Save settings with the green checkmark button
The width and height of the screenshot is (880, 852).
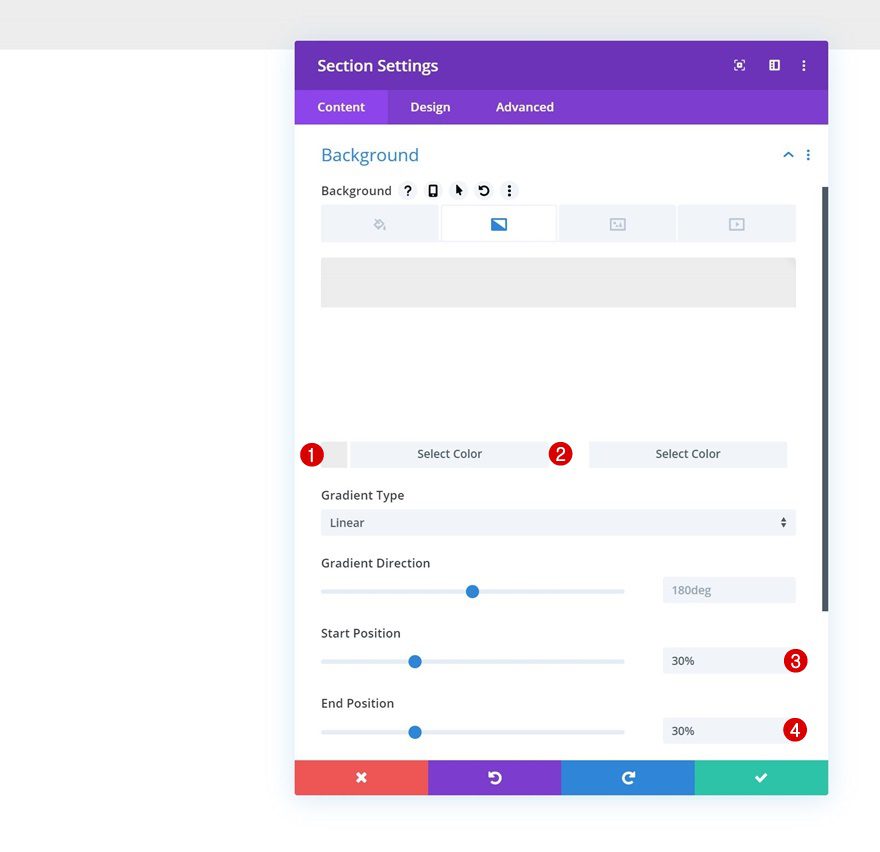760,777
